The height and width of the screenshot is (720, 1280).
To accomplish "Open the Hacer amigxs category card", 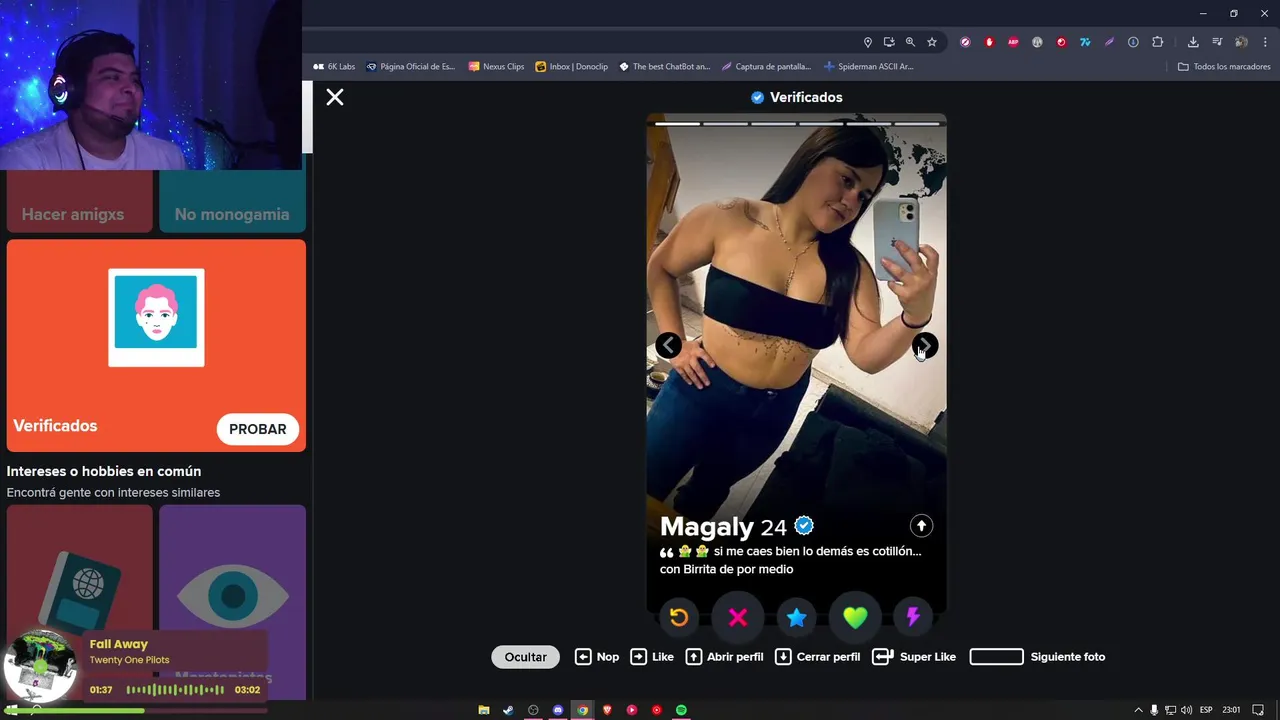I will click(x=80, y=201).
